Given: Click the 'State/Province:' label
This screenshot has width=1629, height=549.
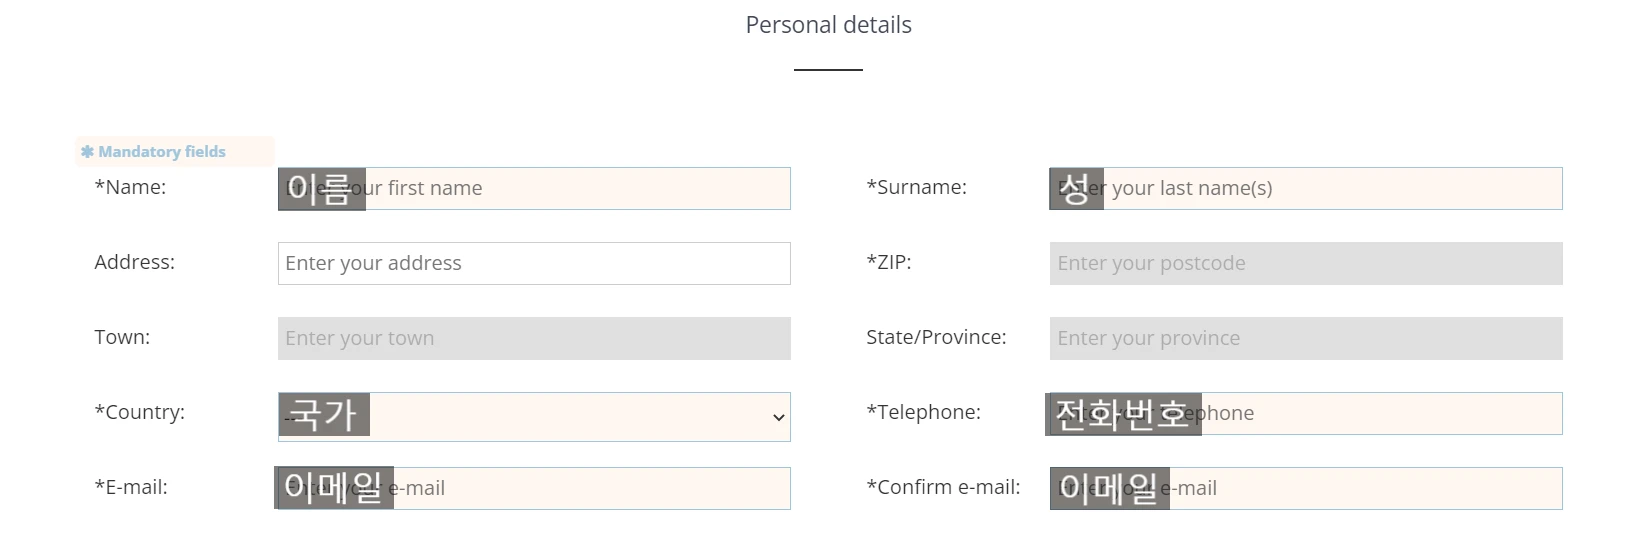Looking at the screenshot, I should point(936,337).
